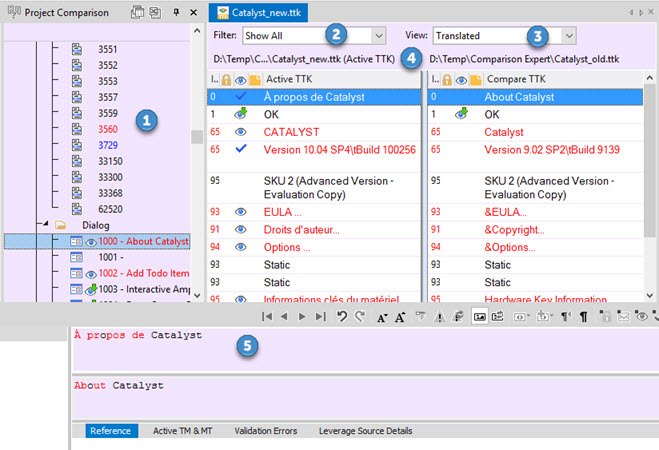Open the Filter Show All dropdown
This screenshot has height=450, width=659.
[x=379, y=36]
